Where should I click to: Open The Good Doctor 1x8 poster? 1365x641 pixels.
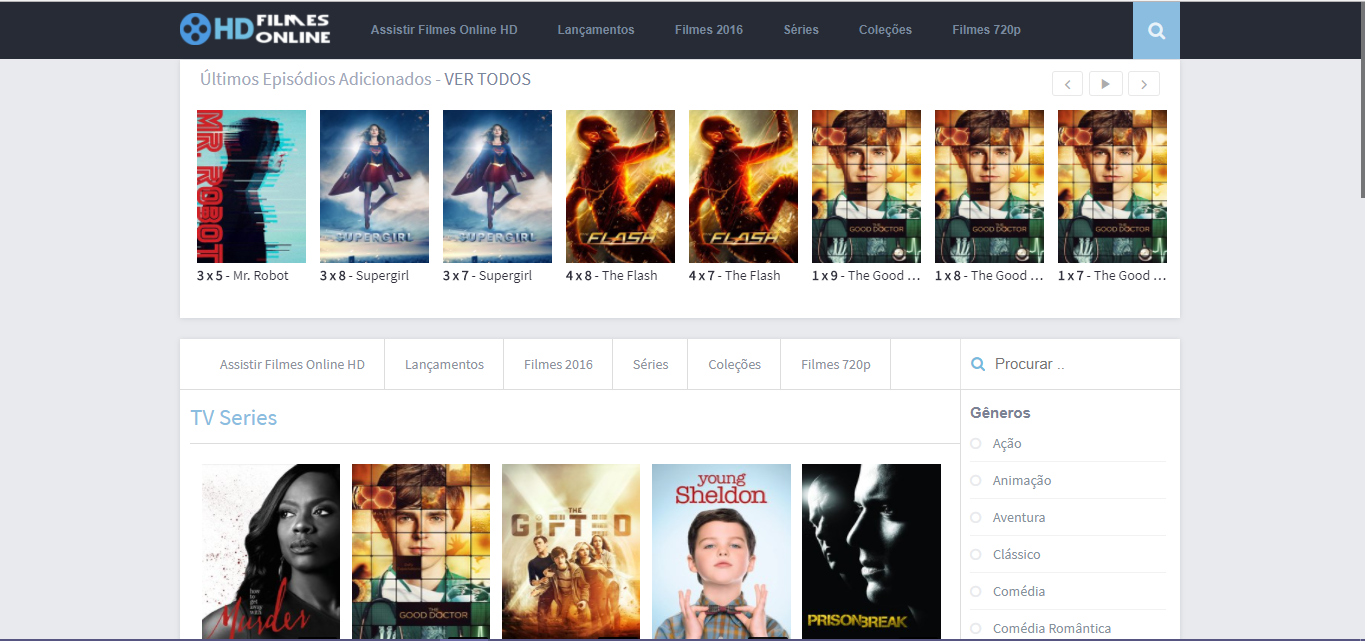tap(989, 186)
